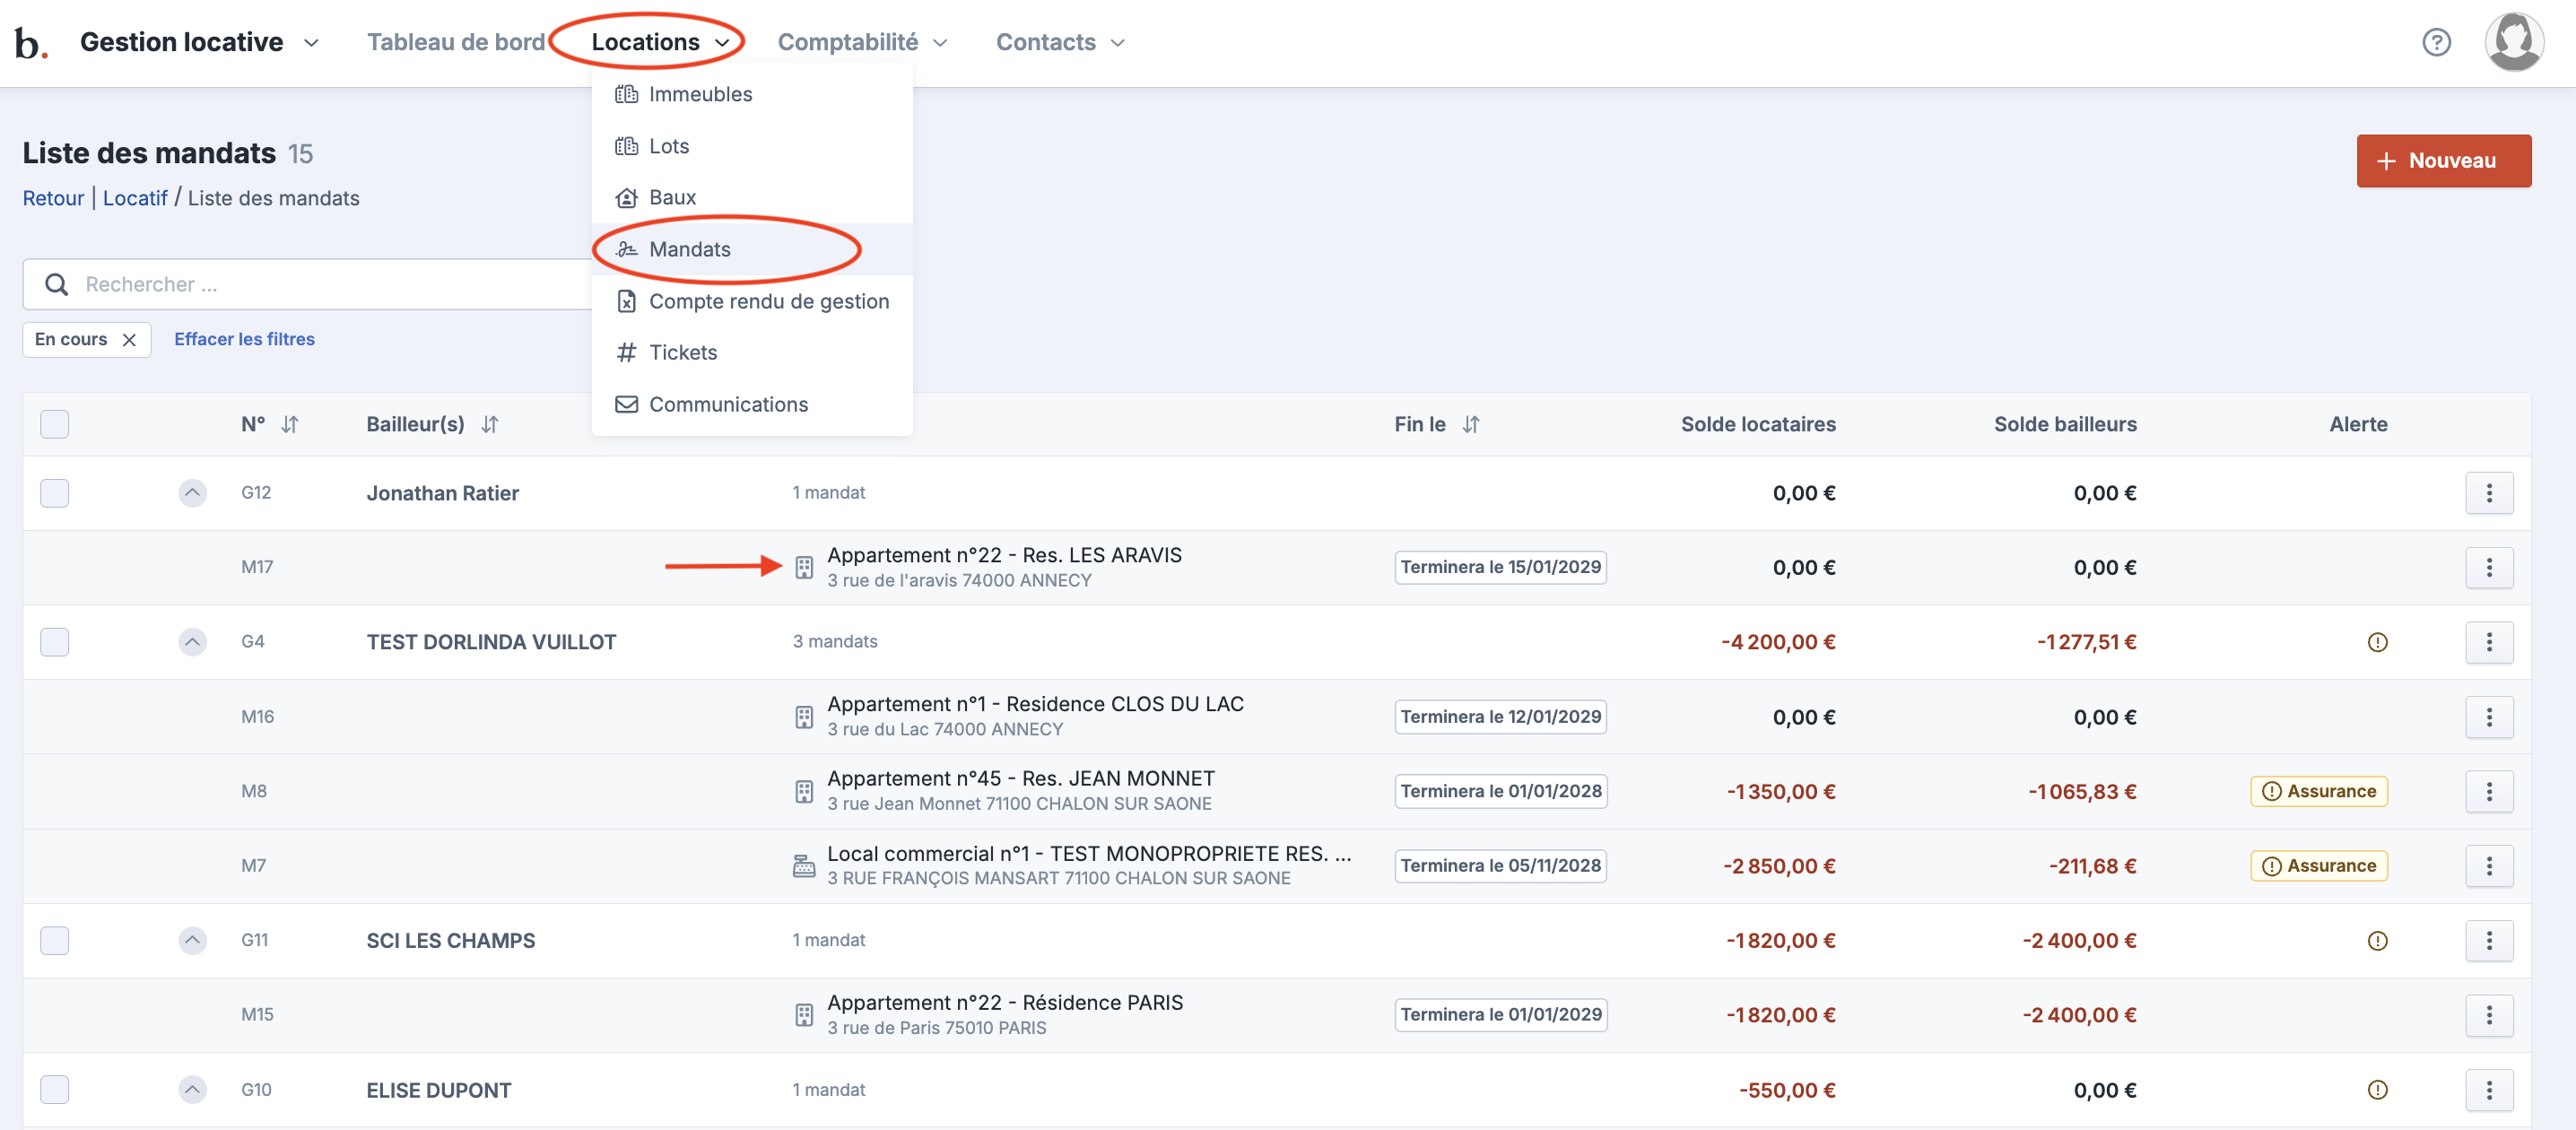The image size is (2576, 1130).
Task: Click the commercial unit icon beside Local commercial n°1
Action: coord(804,866)
